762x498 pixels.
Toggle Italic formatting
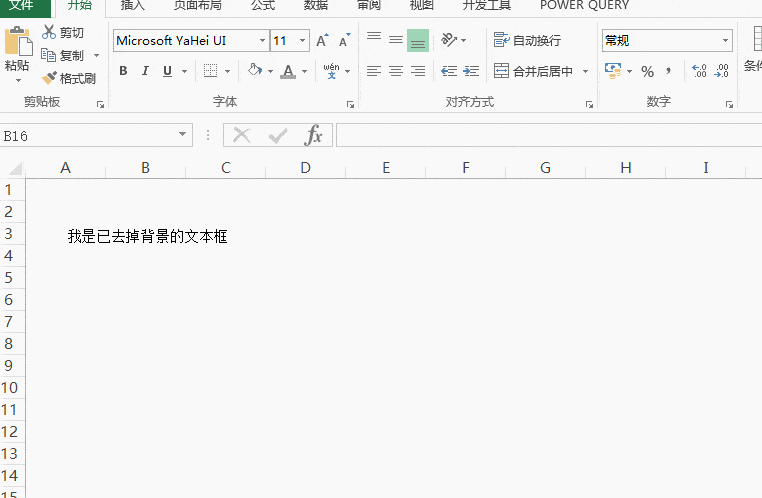145,71
